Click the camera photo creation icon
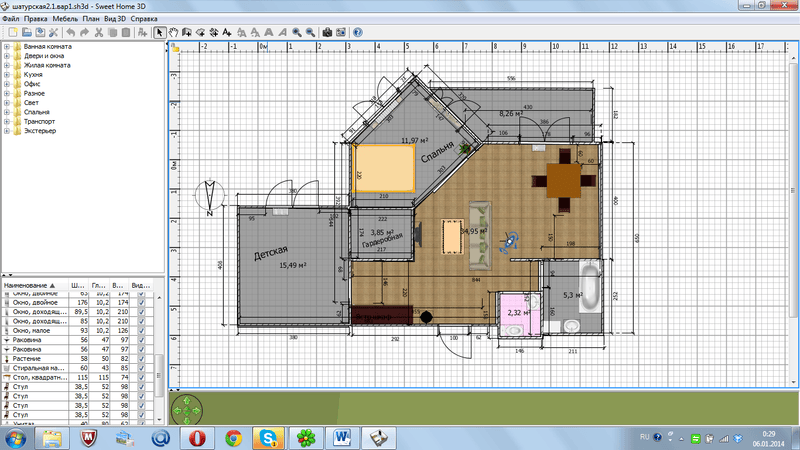800x450 pixels. [327, 33]
